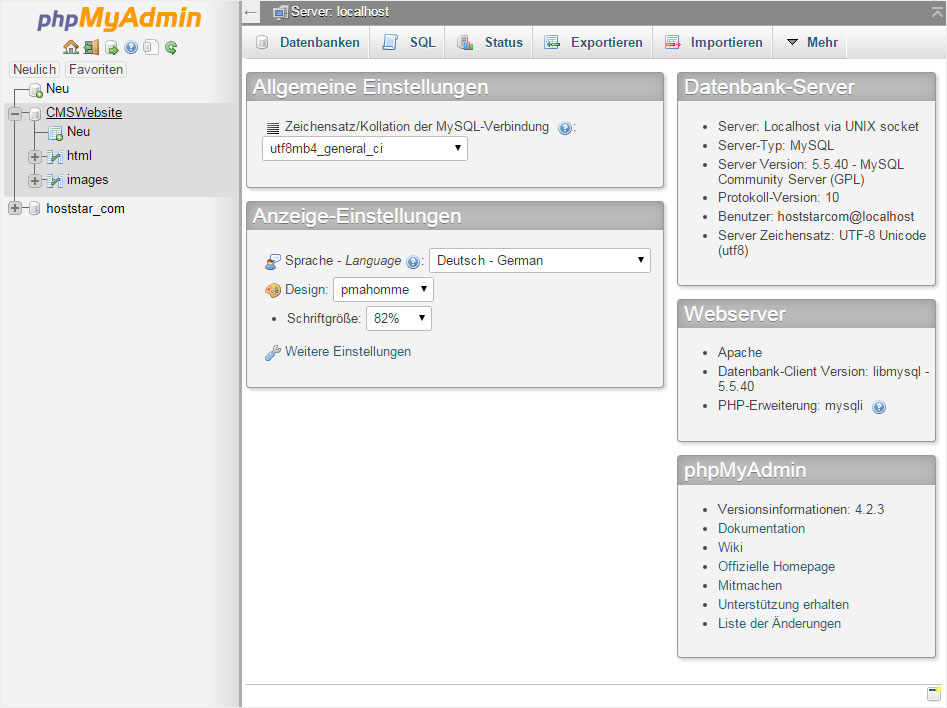Open the query window icon
Image resolution: width=947 pixels, height=708 pixels.
point(111,47)
